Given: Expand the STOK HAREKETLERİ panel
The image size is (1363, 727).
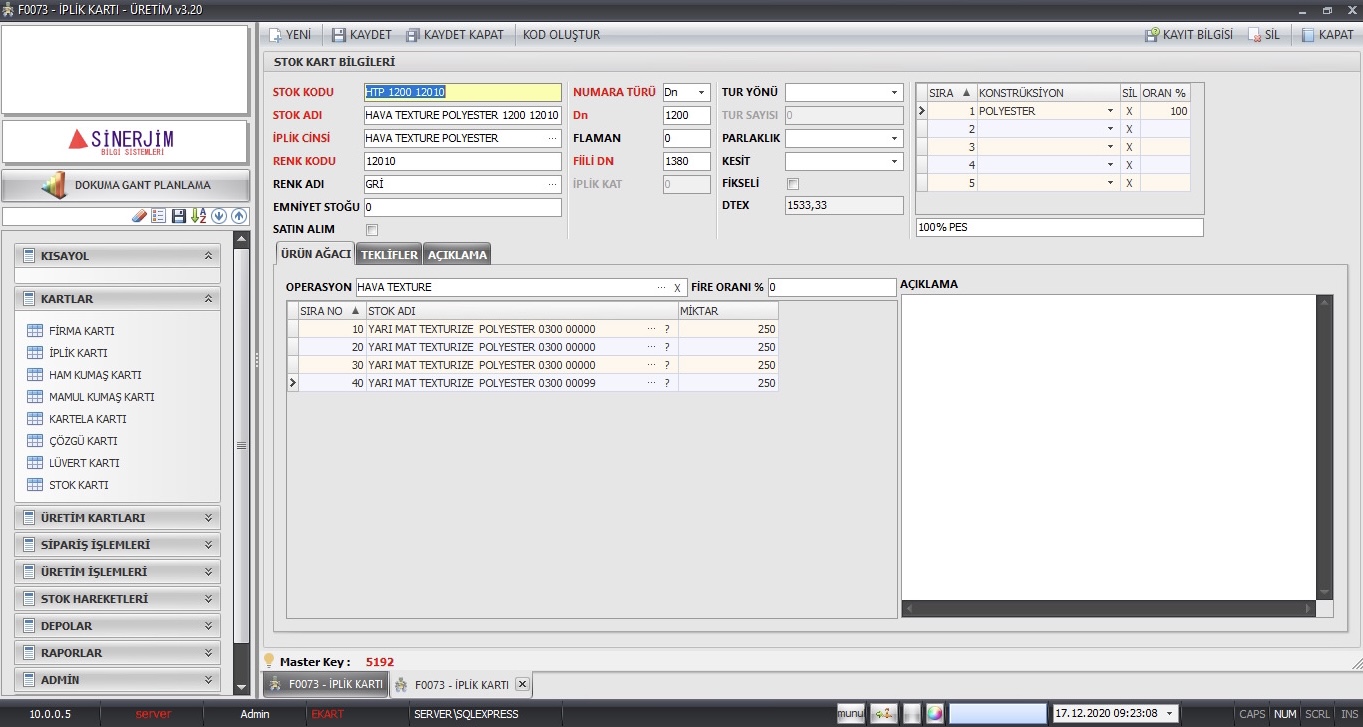Looking at the screenshot, I should [x=209, y=599].
